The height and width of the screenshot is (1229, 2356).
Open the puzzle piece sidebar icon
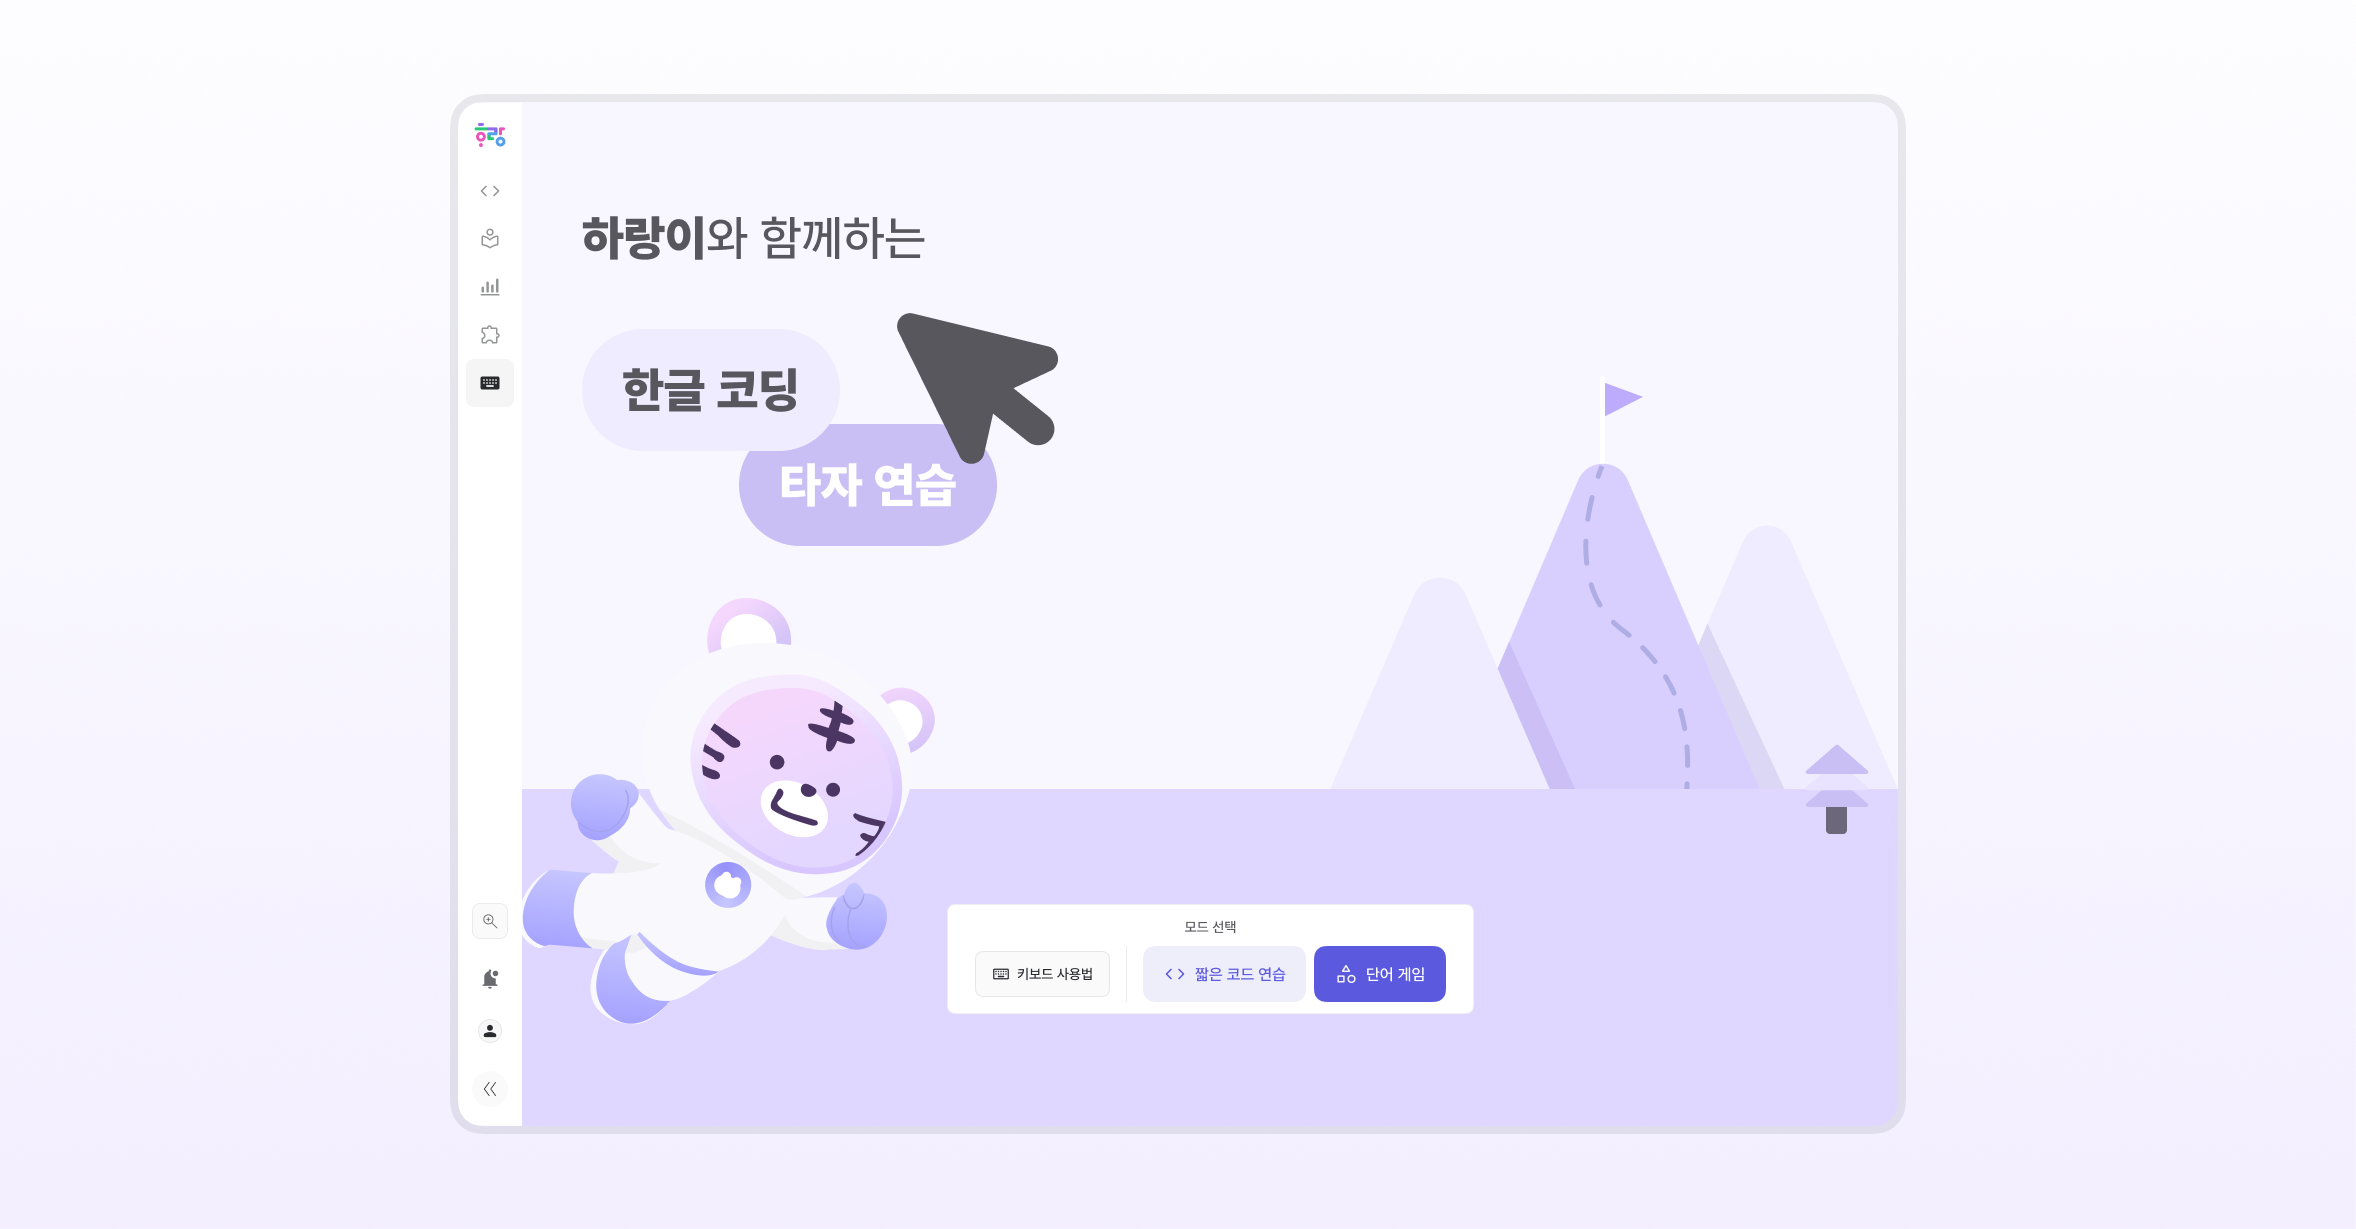click(x=490, y=335)
